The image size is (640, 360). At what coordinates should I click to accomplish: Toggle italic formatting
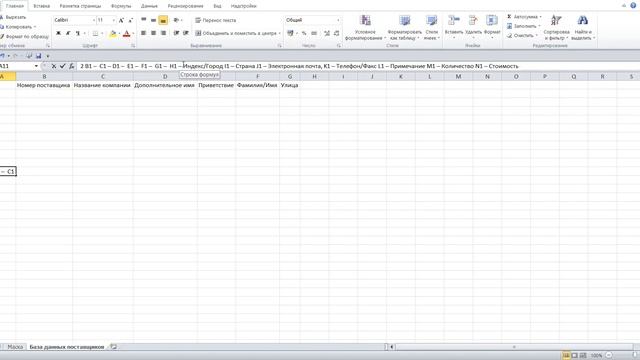click(x=68, y=33)
